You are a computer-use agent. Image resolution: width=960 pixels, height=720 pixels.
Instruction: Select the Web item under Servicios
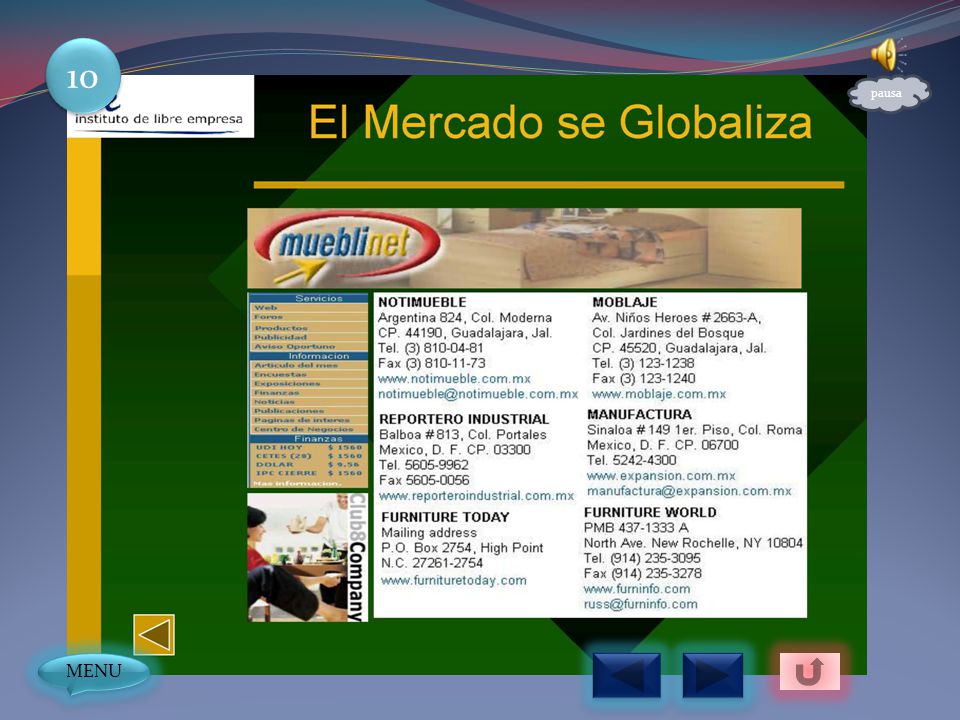point(308,308)
